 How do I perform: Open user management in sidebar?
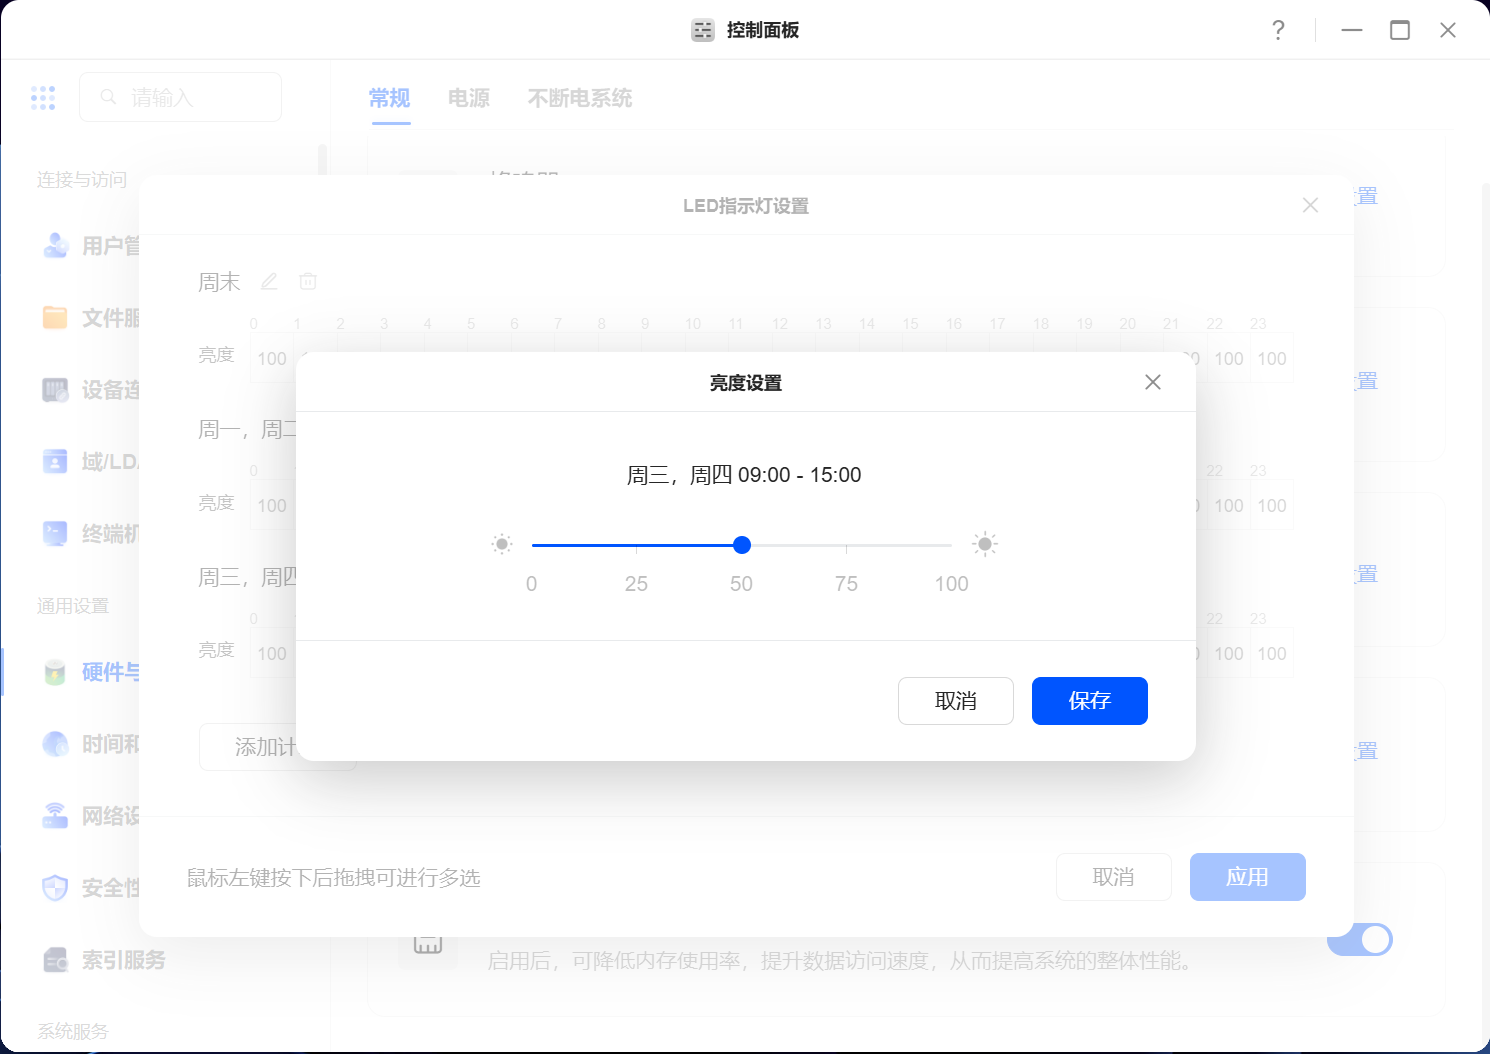tap(90, 246)
